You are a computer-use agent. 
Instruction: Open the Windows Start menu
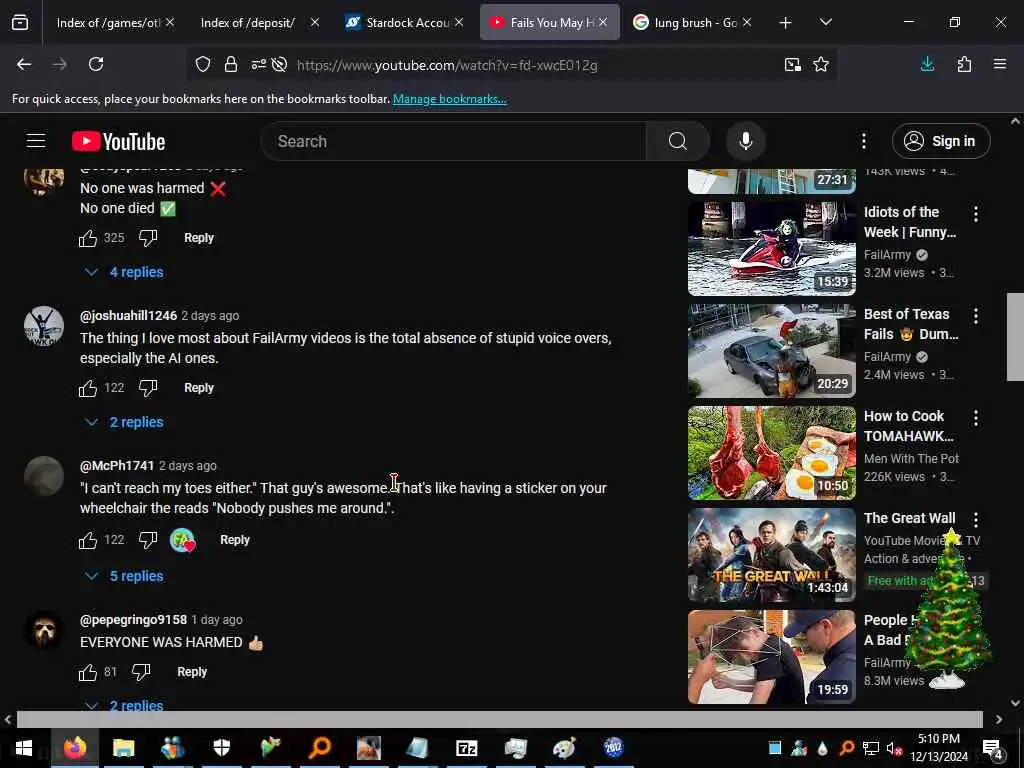[24, 748]
